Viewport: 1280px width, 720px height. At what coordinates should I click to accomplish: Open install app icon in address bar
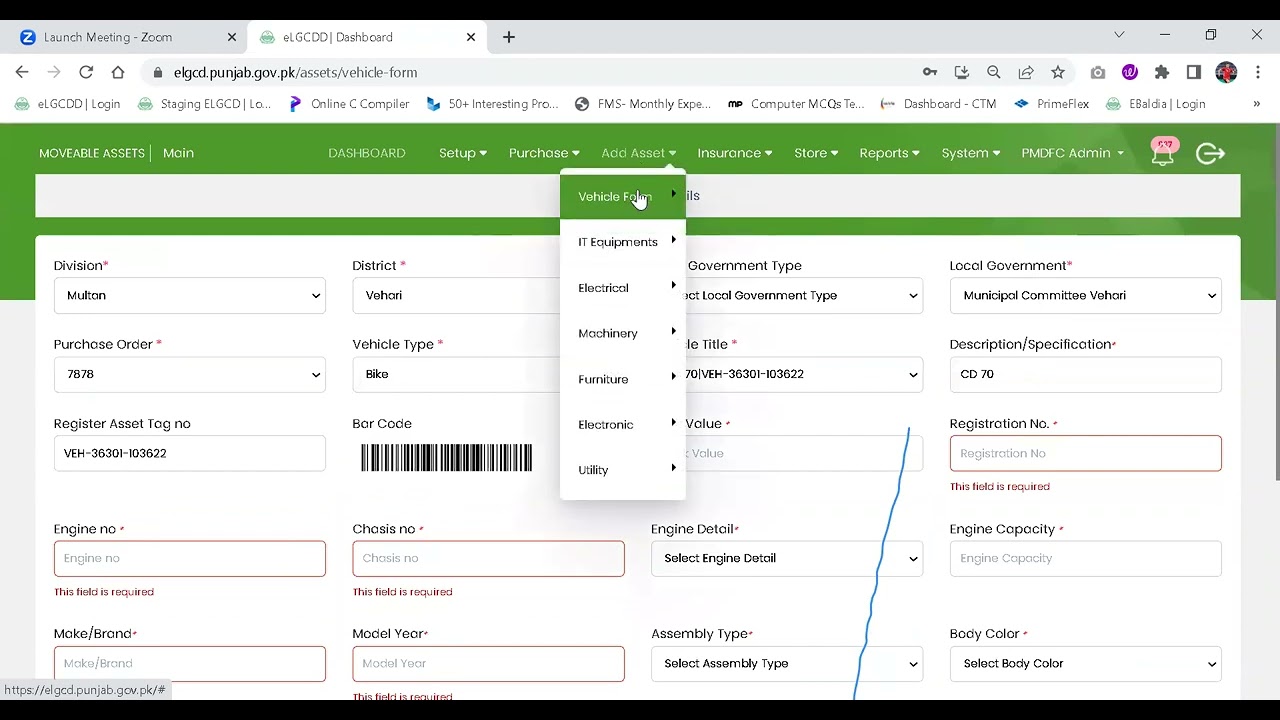(x=962, y=72)
